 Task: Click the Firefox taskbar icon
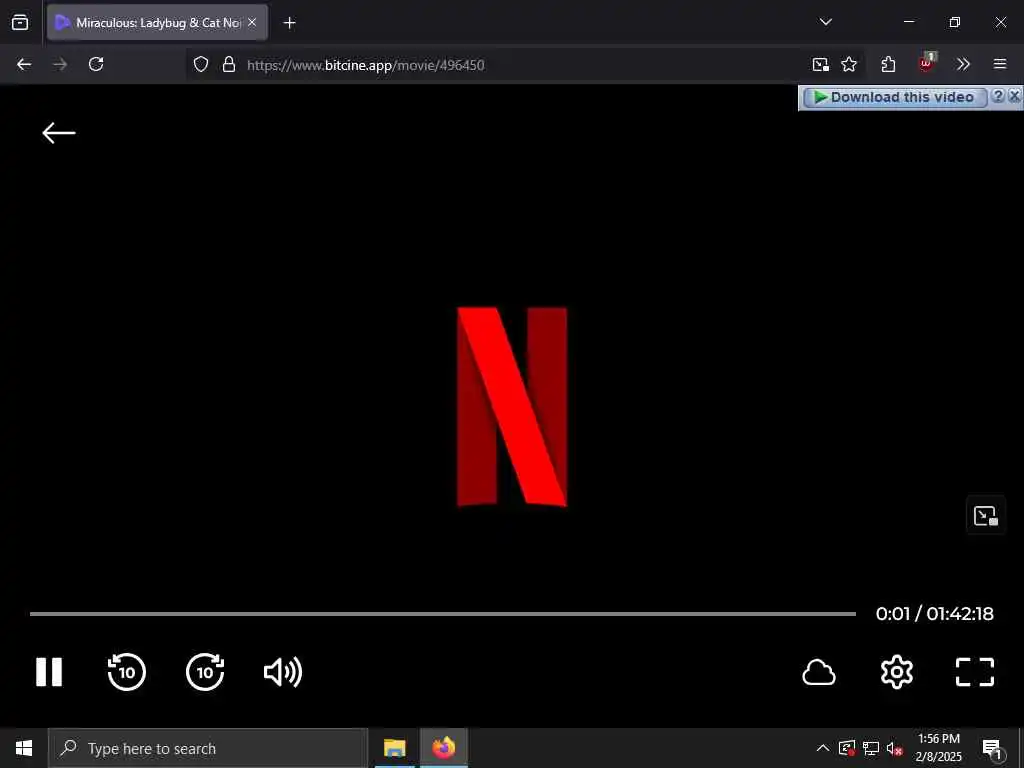[x=443, y=748]
